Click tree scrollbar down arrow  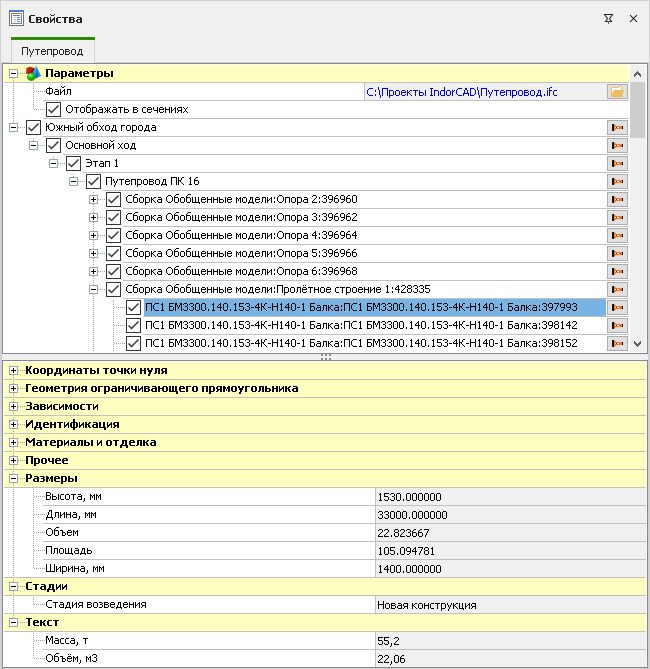[x=638, y=344]
